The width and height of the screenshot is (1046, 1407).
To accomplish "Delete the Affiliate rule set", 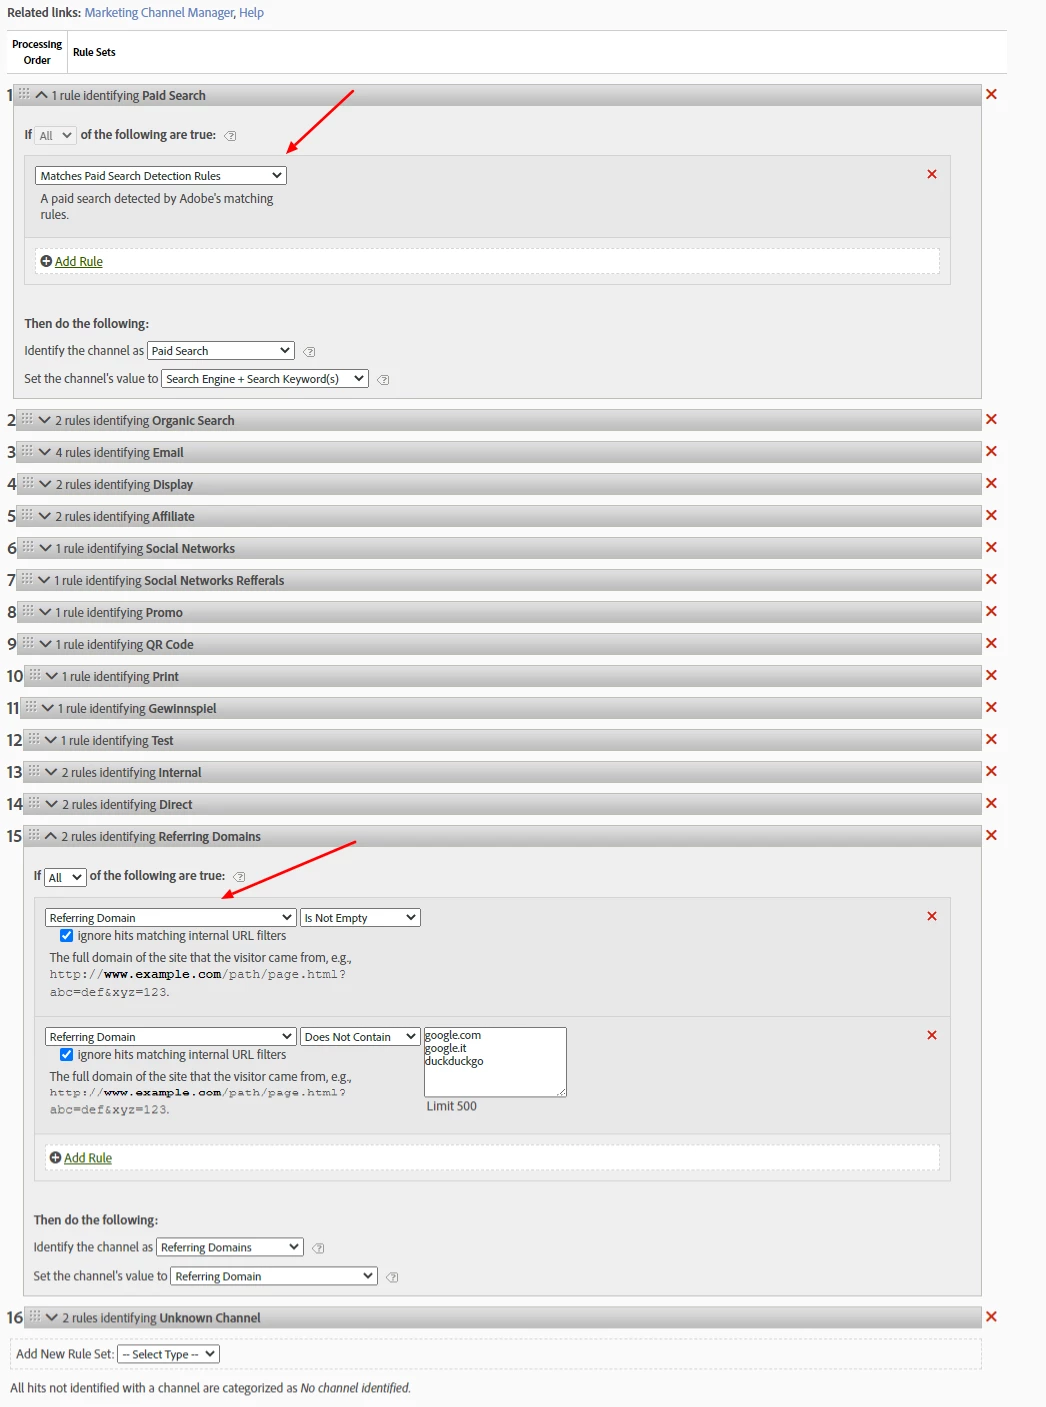I will [991, 515].
